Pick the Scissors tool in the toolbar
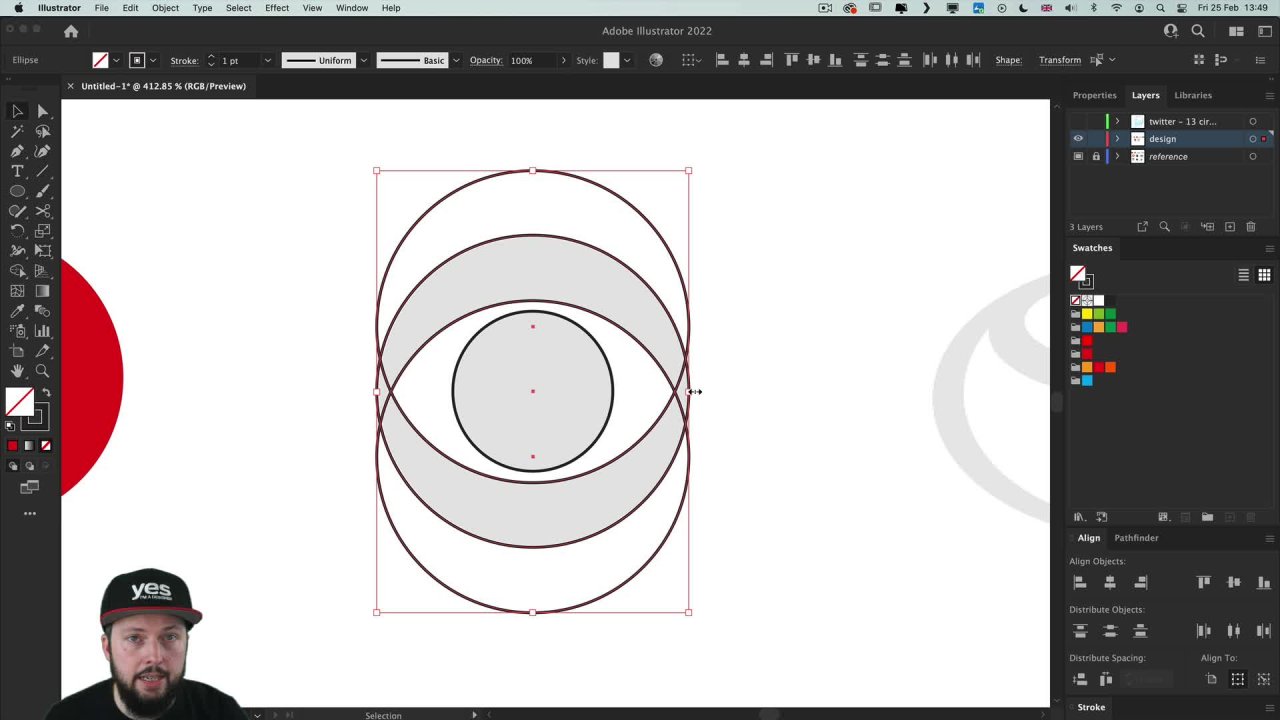Image resolution: width=1280 pixels, height=720 pixels. pyautogui.click(x=42, y=211)
